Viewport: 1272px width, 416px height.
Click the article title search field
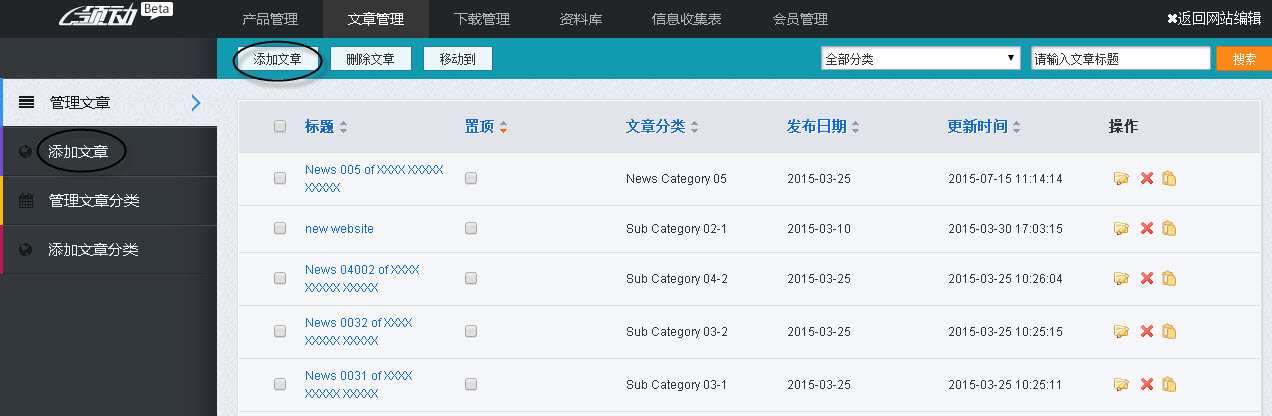(x=1121, y=59)
